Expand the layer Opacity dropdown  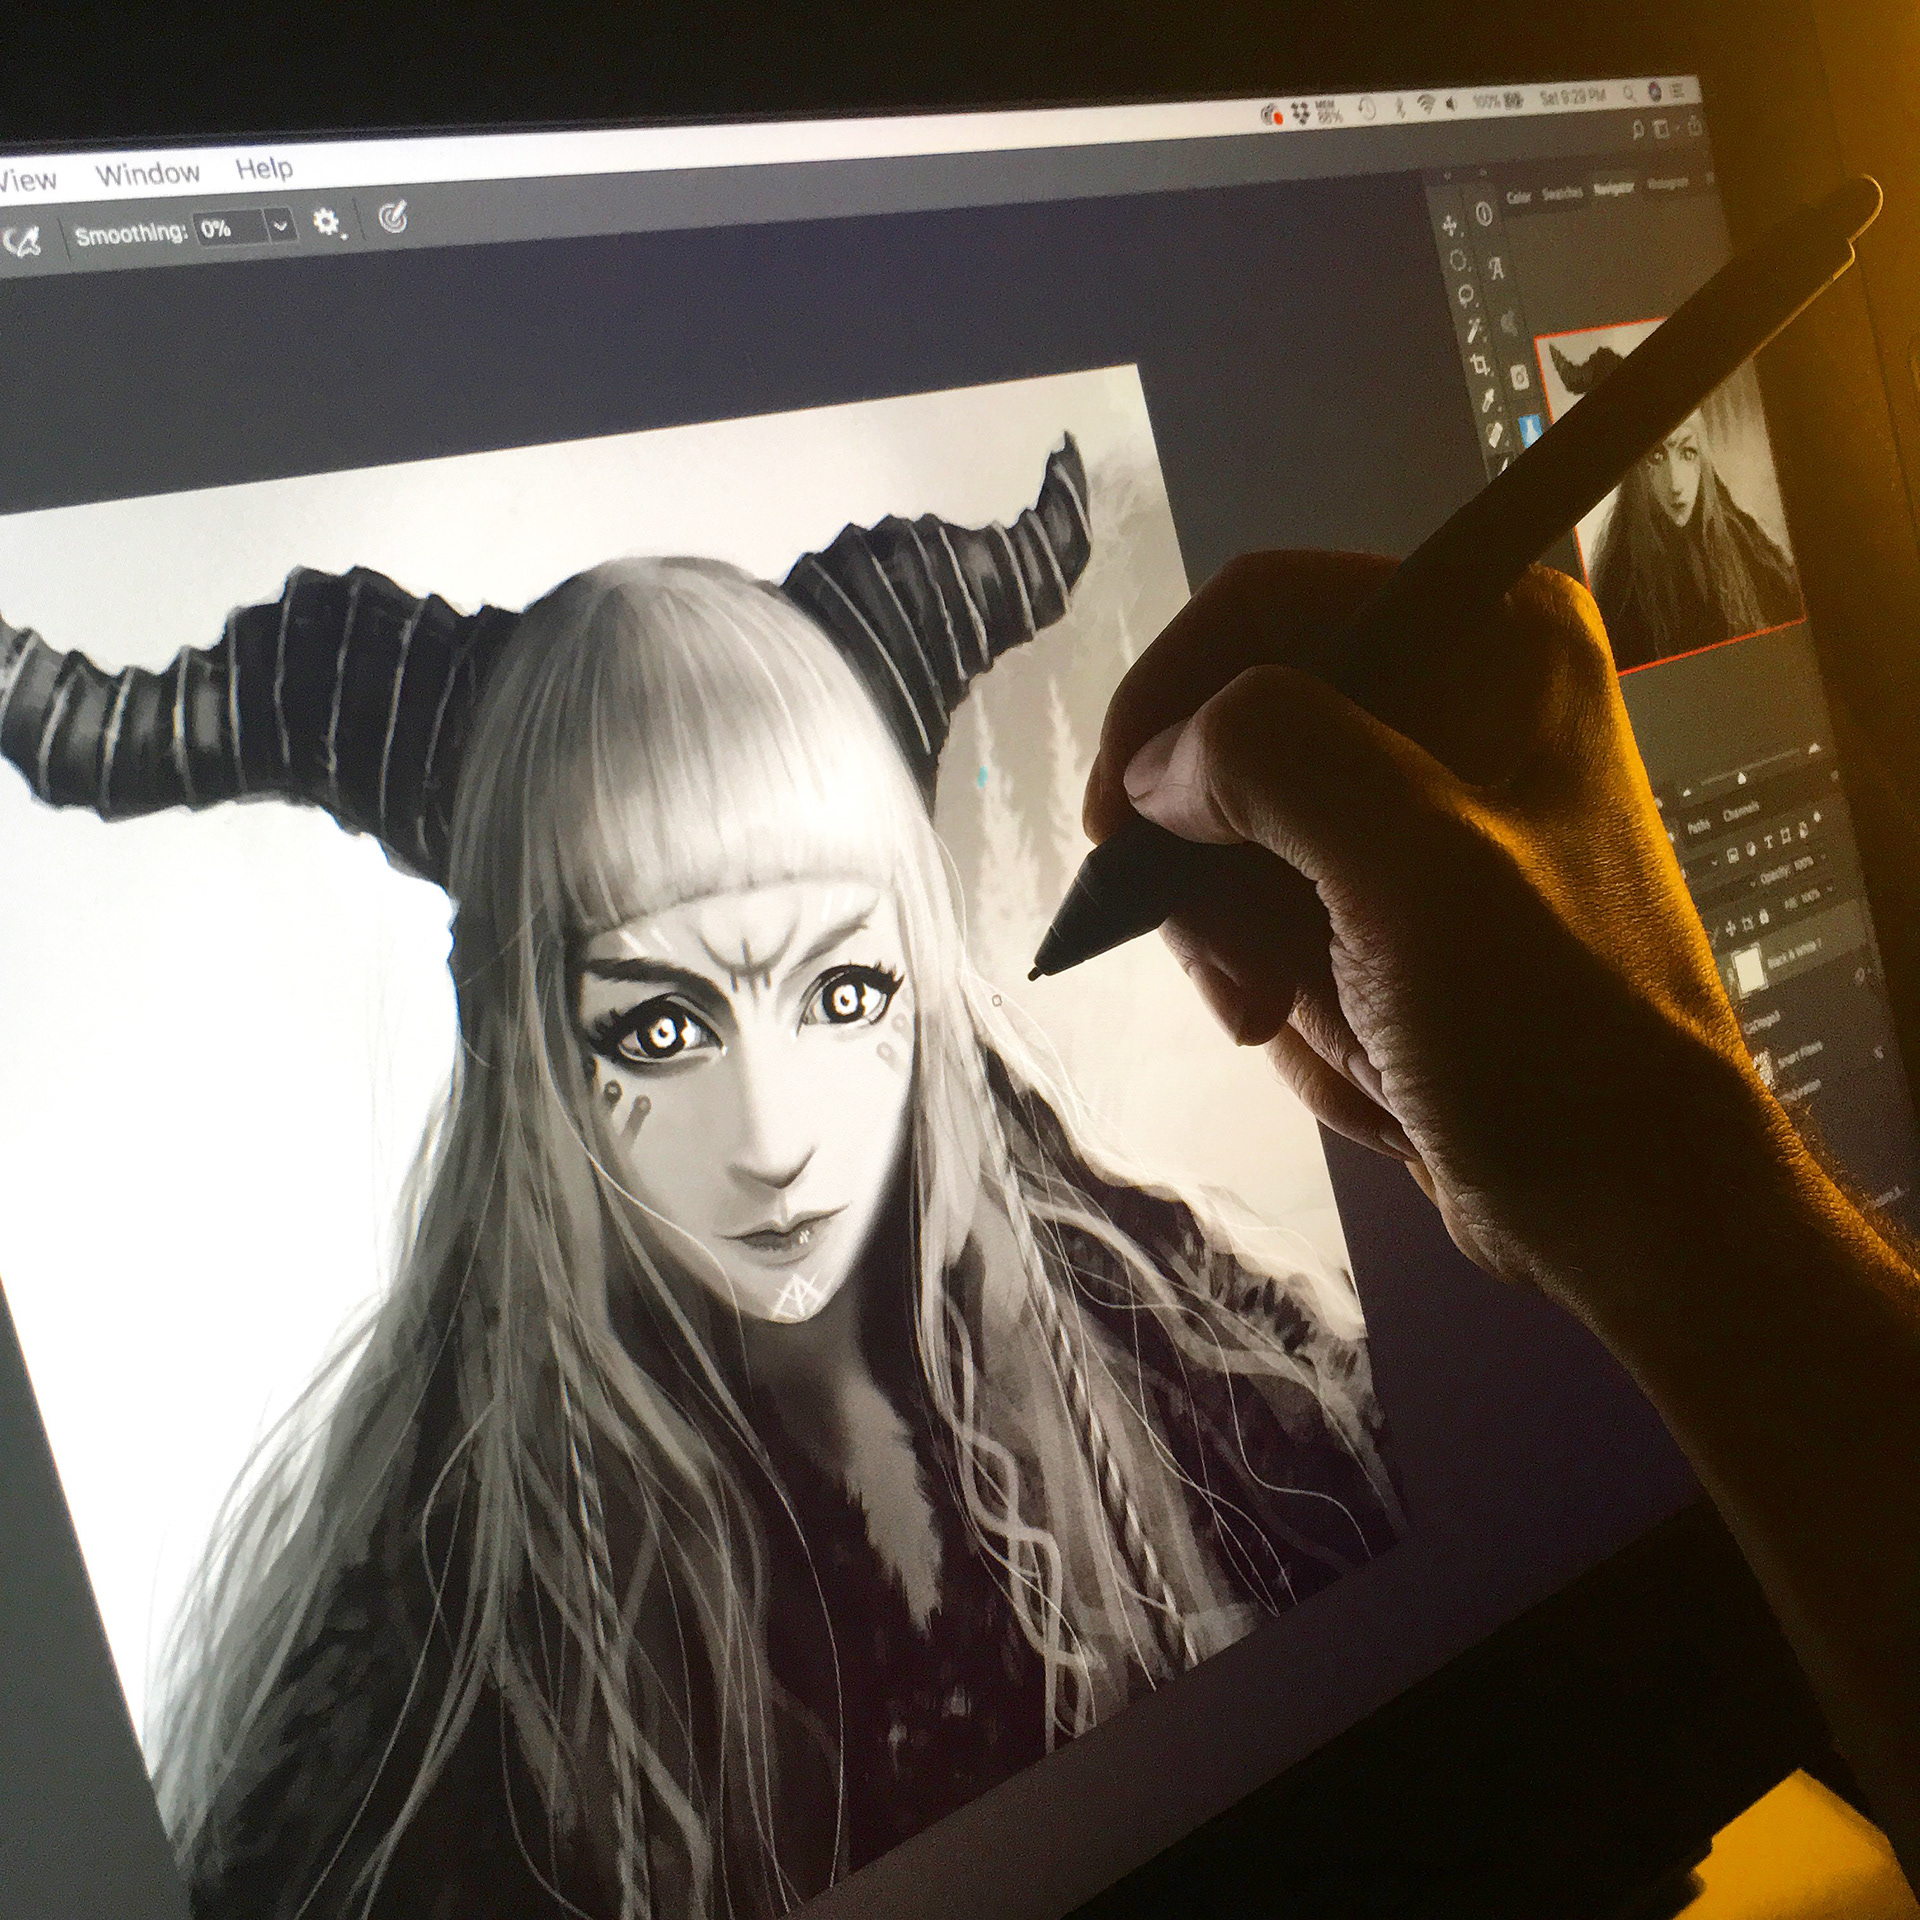pyautogui.click(x=1823, y=857)
